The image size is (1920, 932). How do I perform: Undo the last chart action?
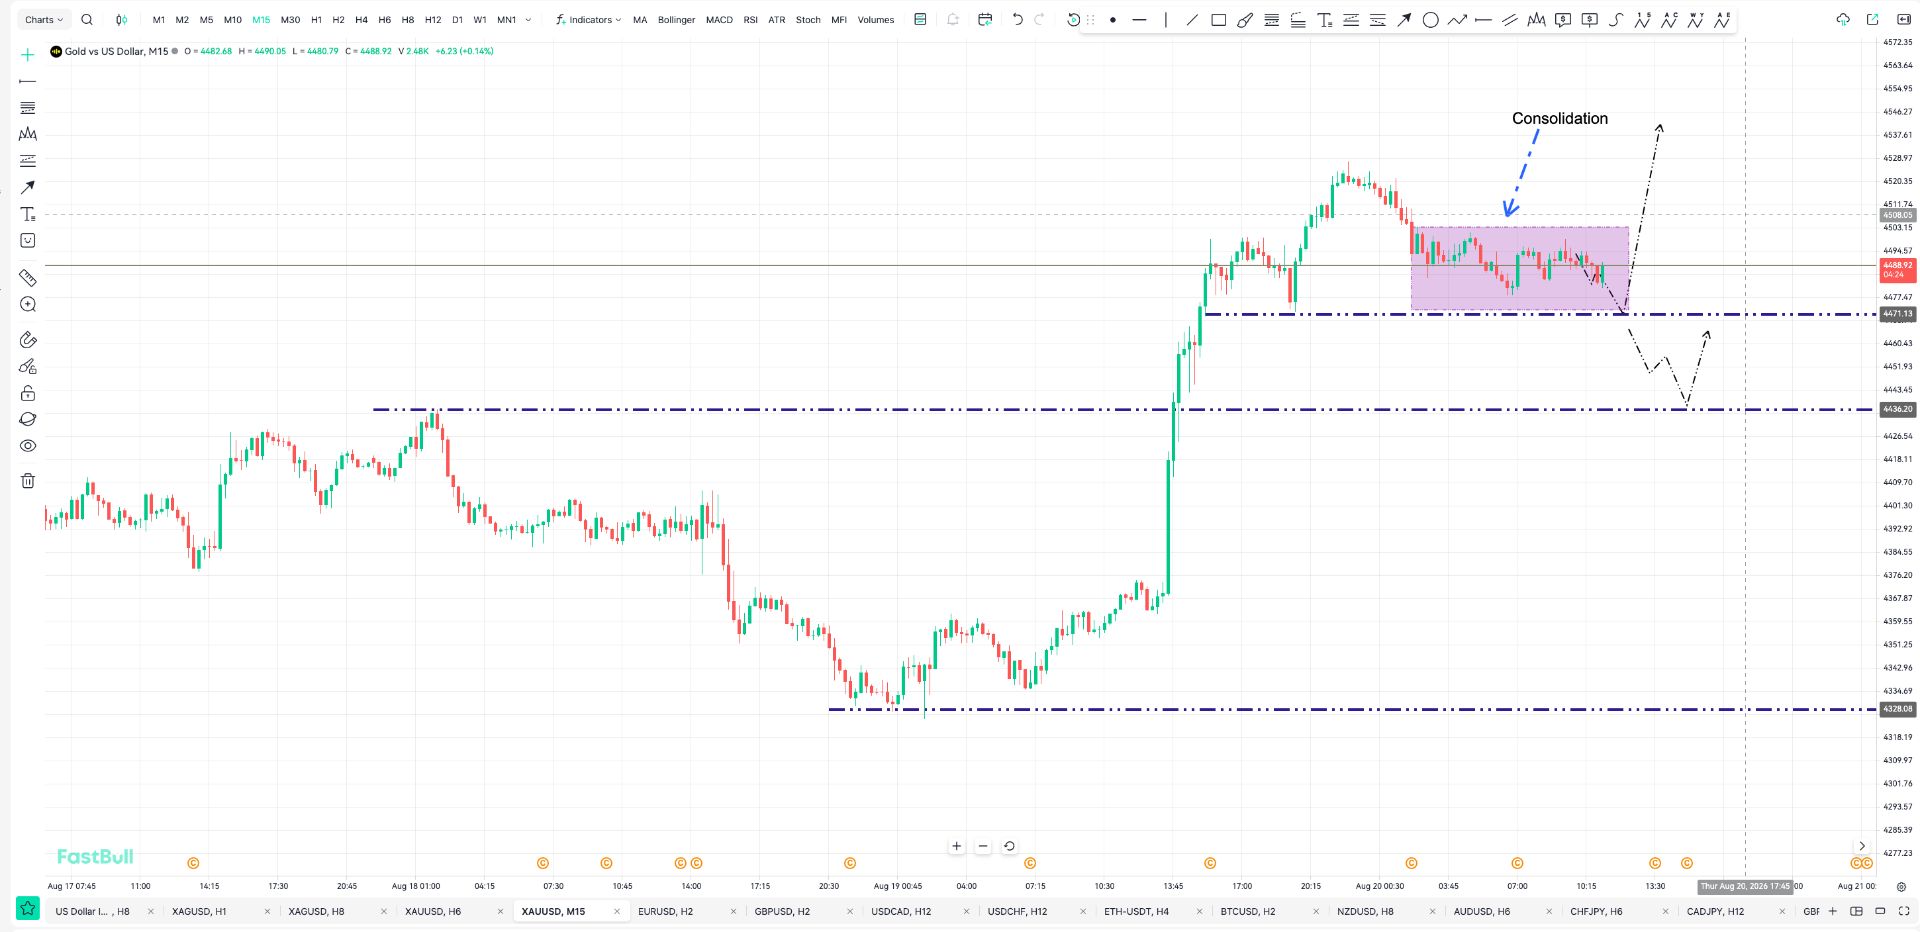pos(1018,20)
